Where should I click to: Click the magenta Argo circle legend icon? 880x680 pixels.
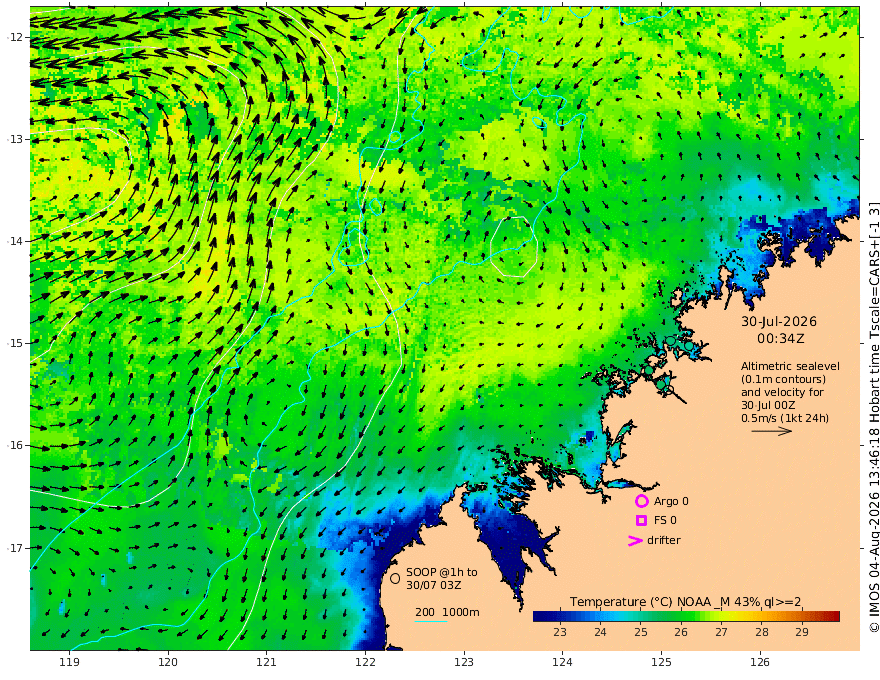641,501
